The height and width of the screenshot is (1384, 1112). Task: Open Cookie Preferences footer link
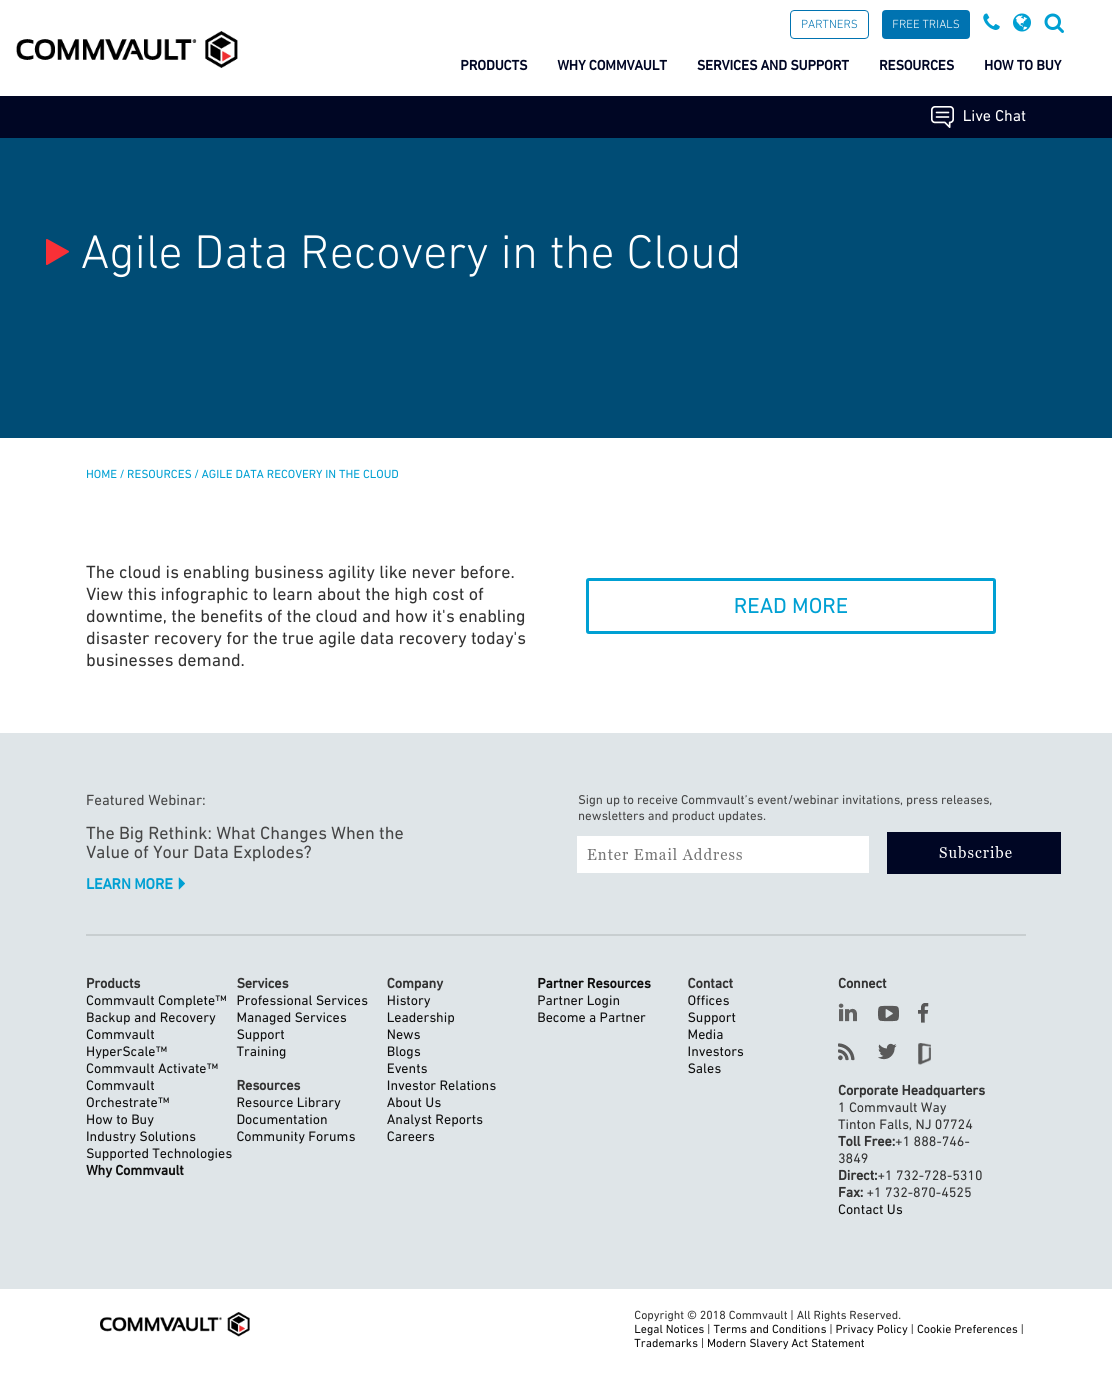967,1330
